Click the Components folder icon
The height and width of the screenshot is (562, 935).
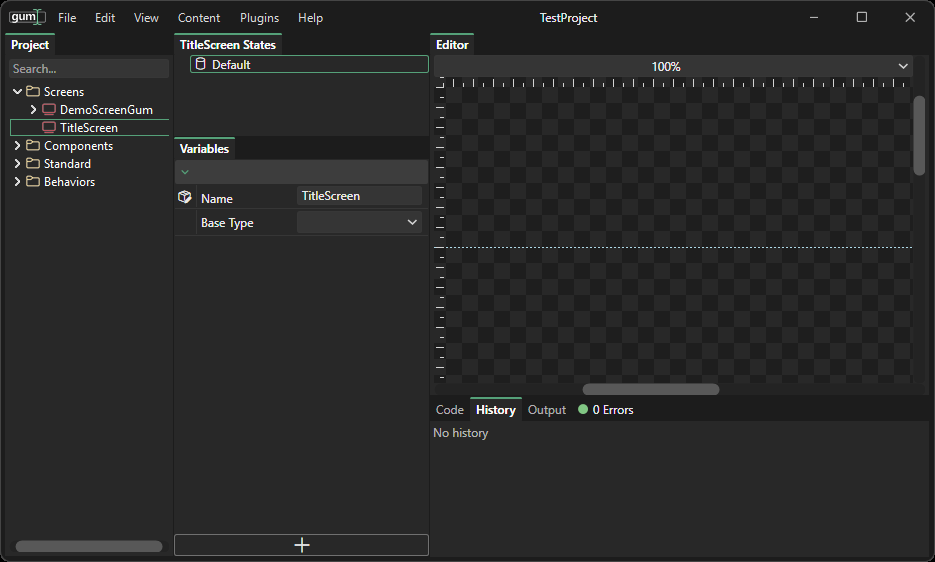tap(33, 146)
